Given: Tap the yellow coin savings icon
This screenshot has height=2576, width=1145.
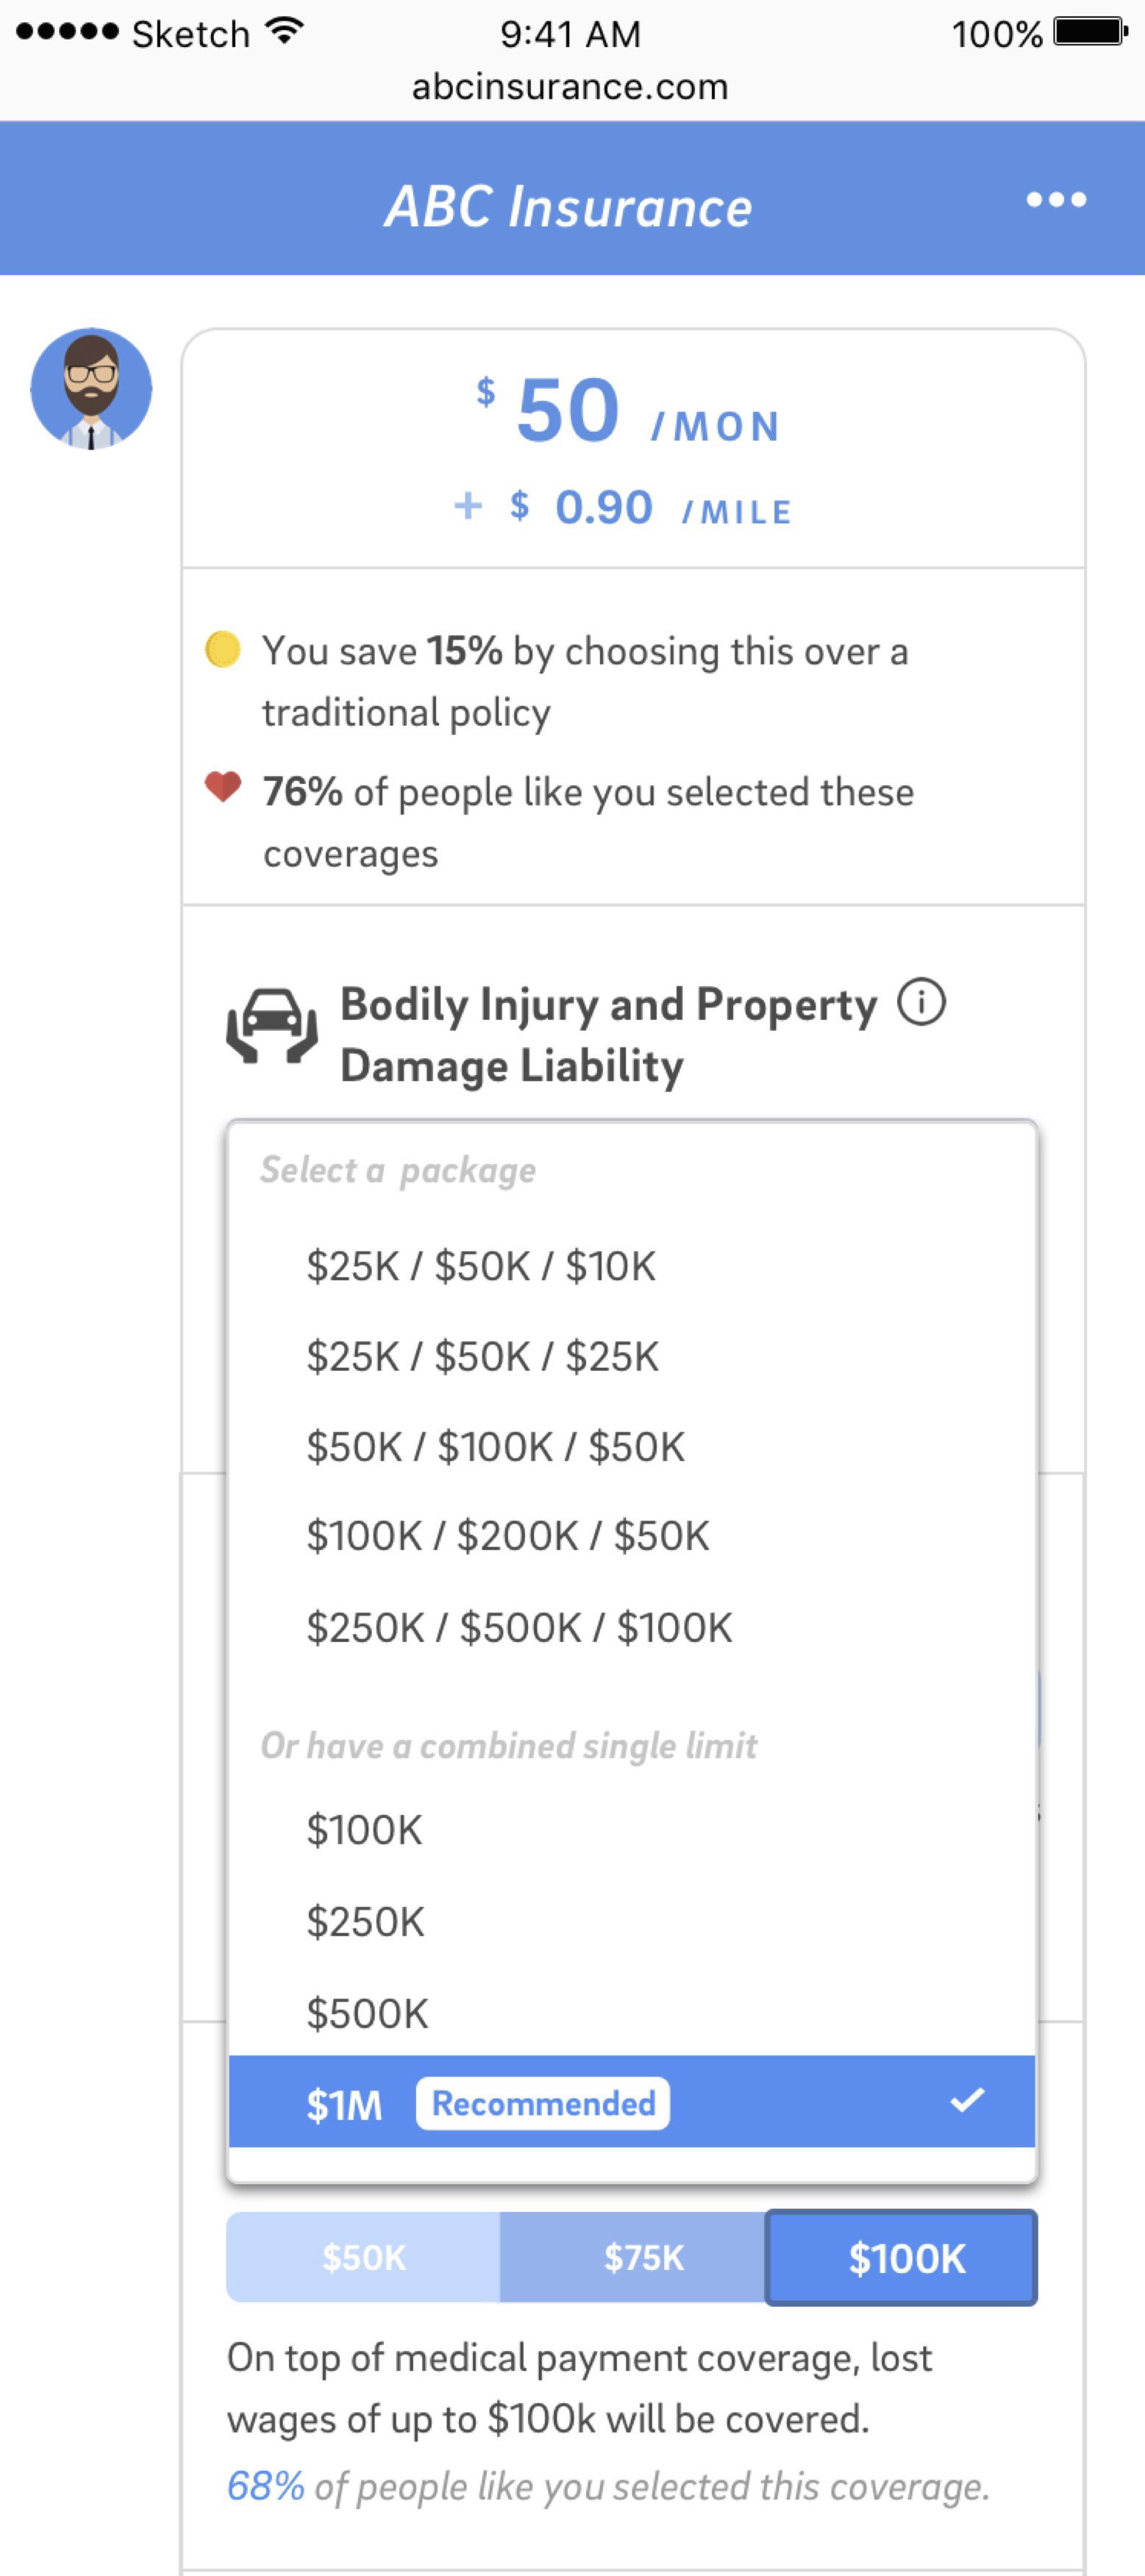Looking at the screenshot, I should pyautogui.click(x=222, y=649).
